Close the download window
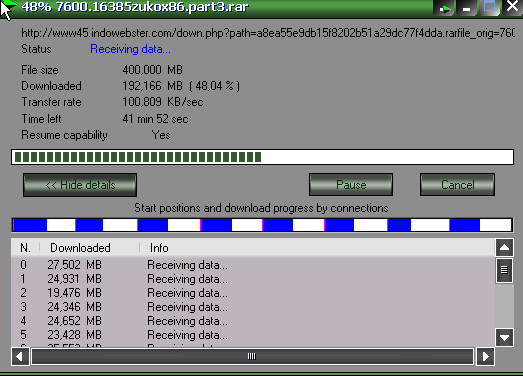This screenshot has width=523, height=376. 513,7
